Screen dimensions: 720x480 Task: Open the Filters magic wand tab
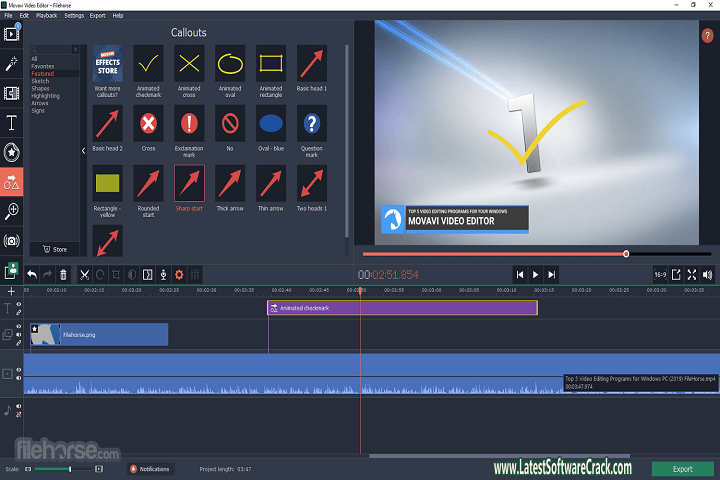pos(12,63)
